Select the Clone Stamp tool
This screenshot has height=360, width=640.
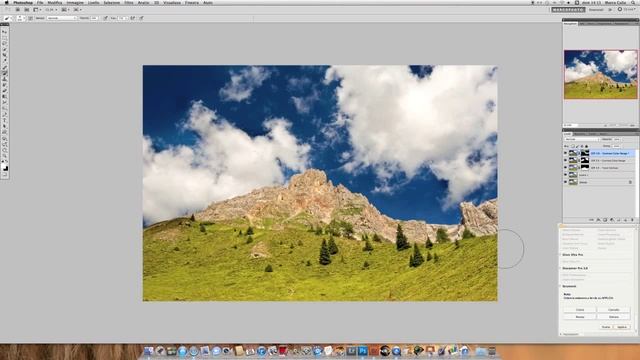4,78
